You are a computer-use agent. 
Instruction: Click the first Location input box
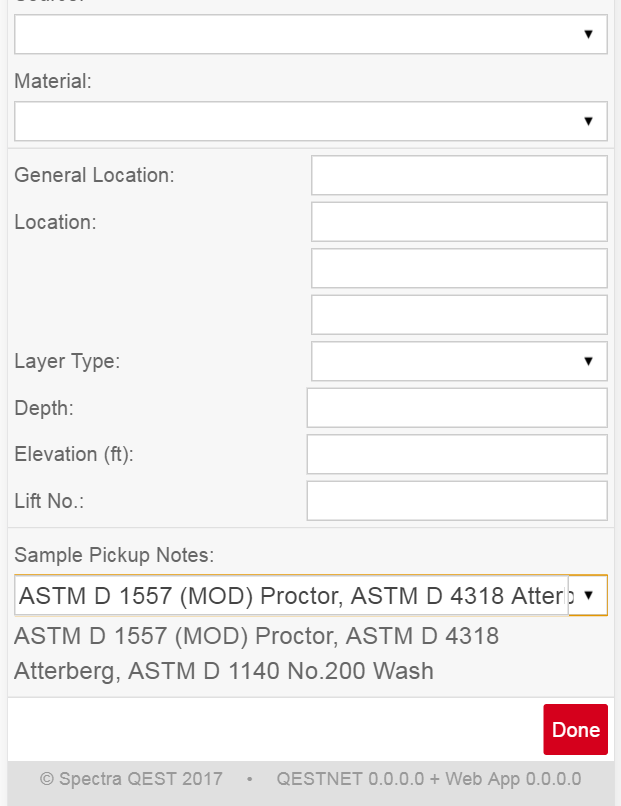point(459,222)
